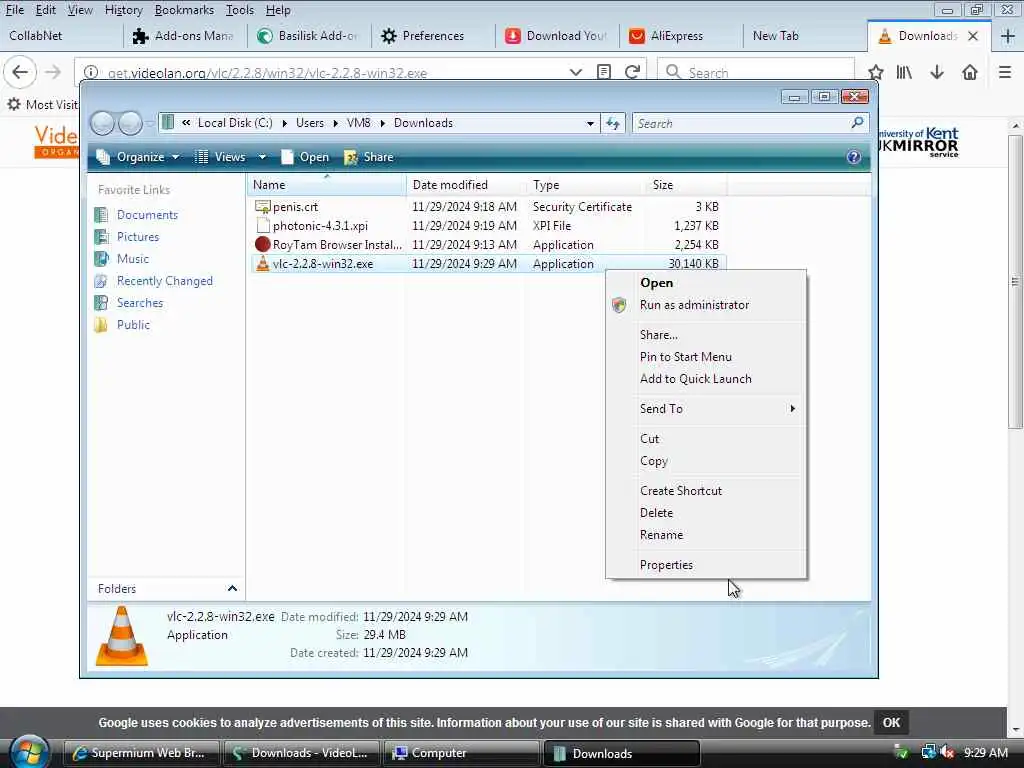Screen dimensions: 1024x768
Task: Choose Delete in context menu
Action: 707,513
